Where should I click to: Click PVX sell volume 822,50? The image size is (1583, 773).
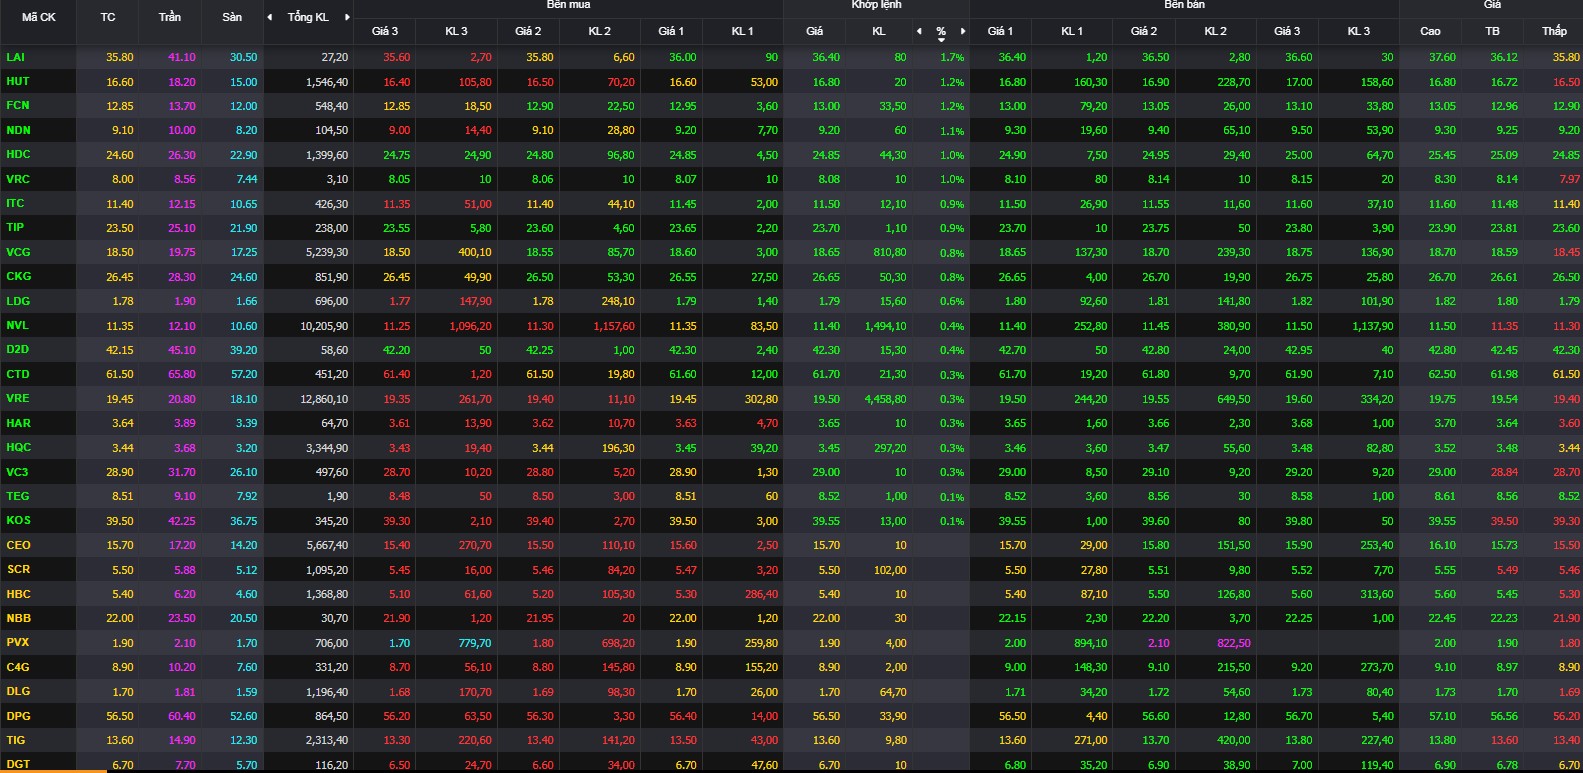1233,643
